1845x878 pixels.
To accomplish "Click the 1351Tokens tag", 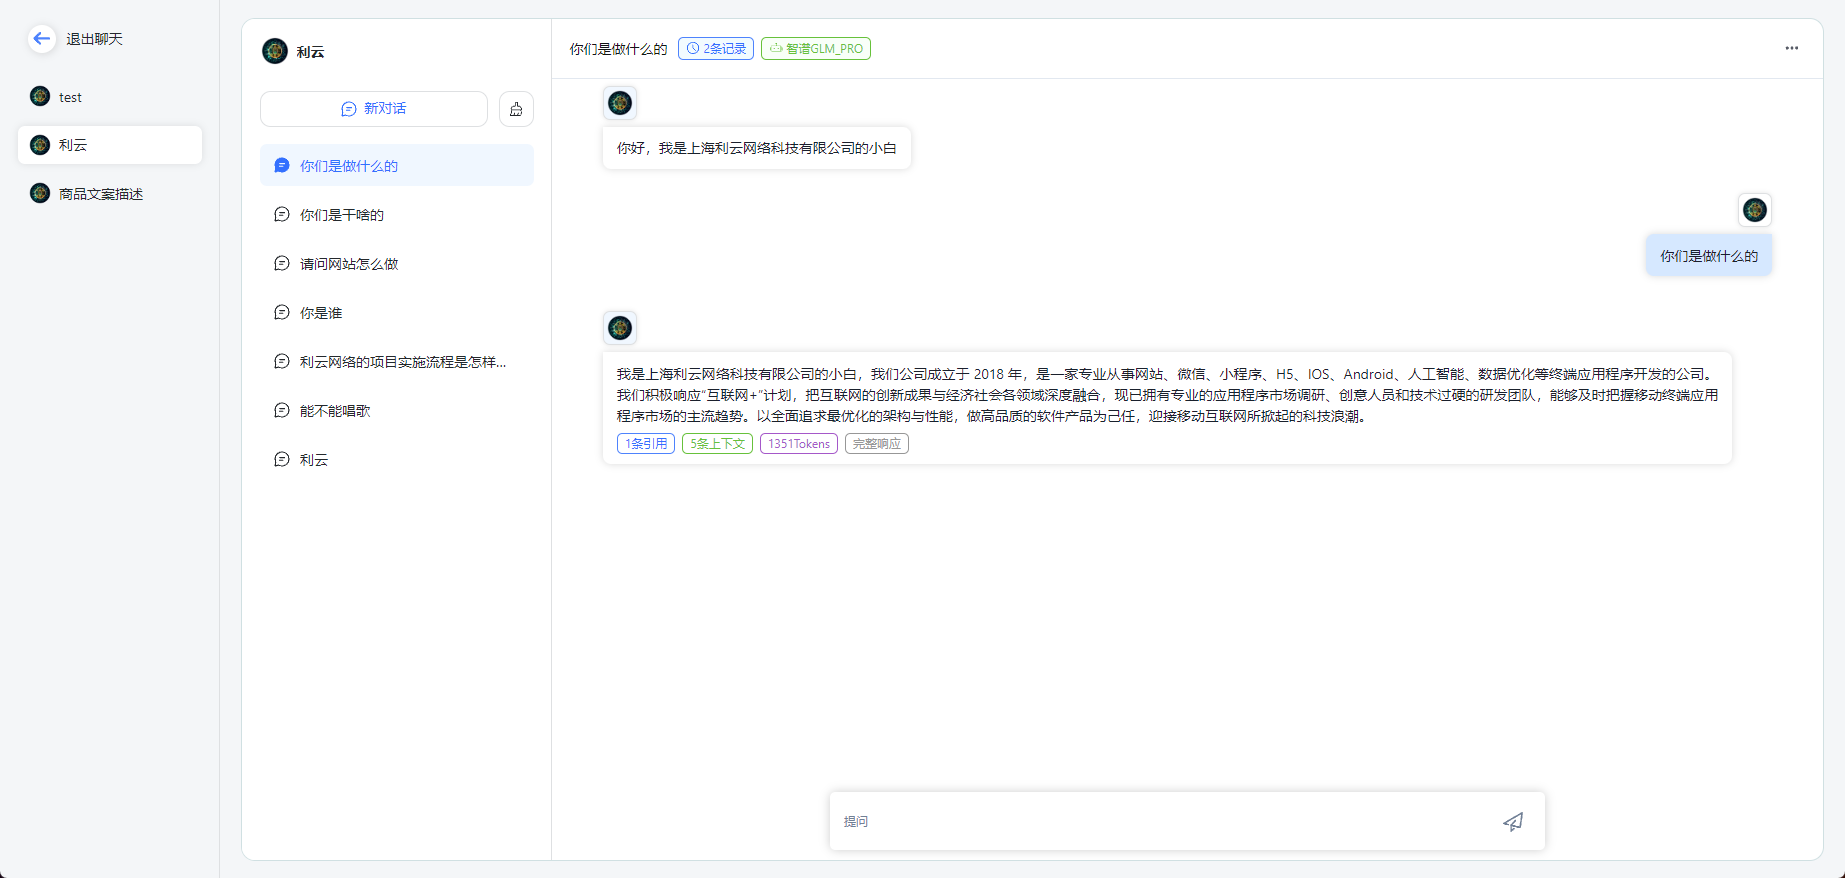I will 799,443.
